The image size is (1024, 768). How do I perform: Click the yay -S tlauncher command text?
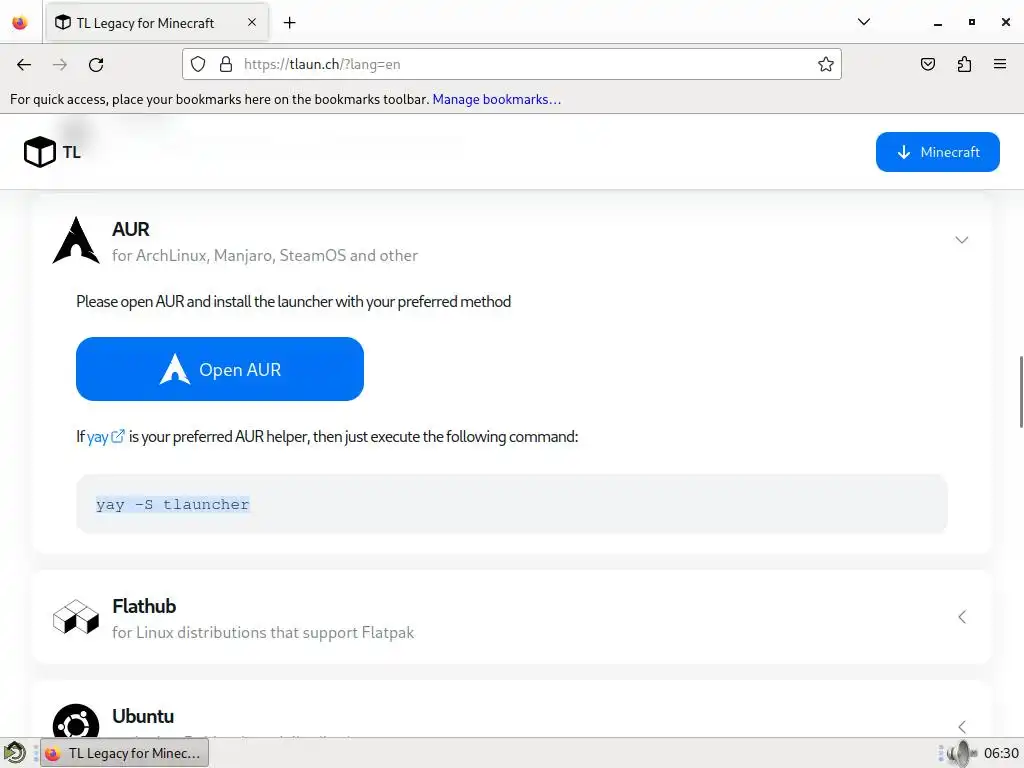[172, 504]
